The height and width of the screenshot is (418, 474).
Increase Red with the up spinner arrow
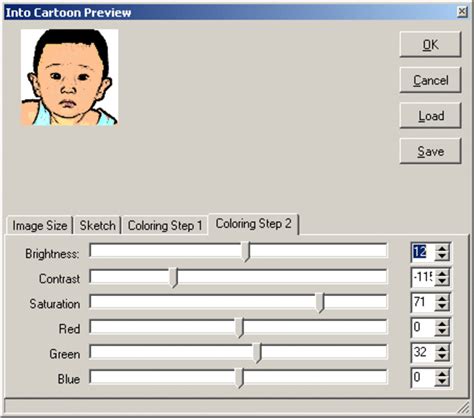pyautogui.click(x=442, y=323)
